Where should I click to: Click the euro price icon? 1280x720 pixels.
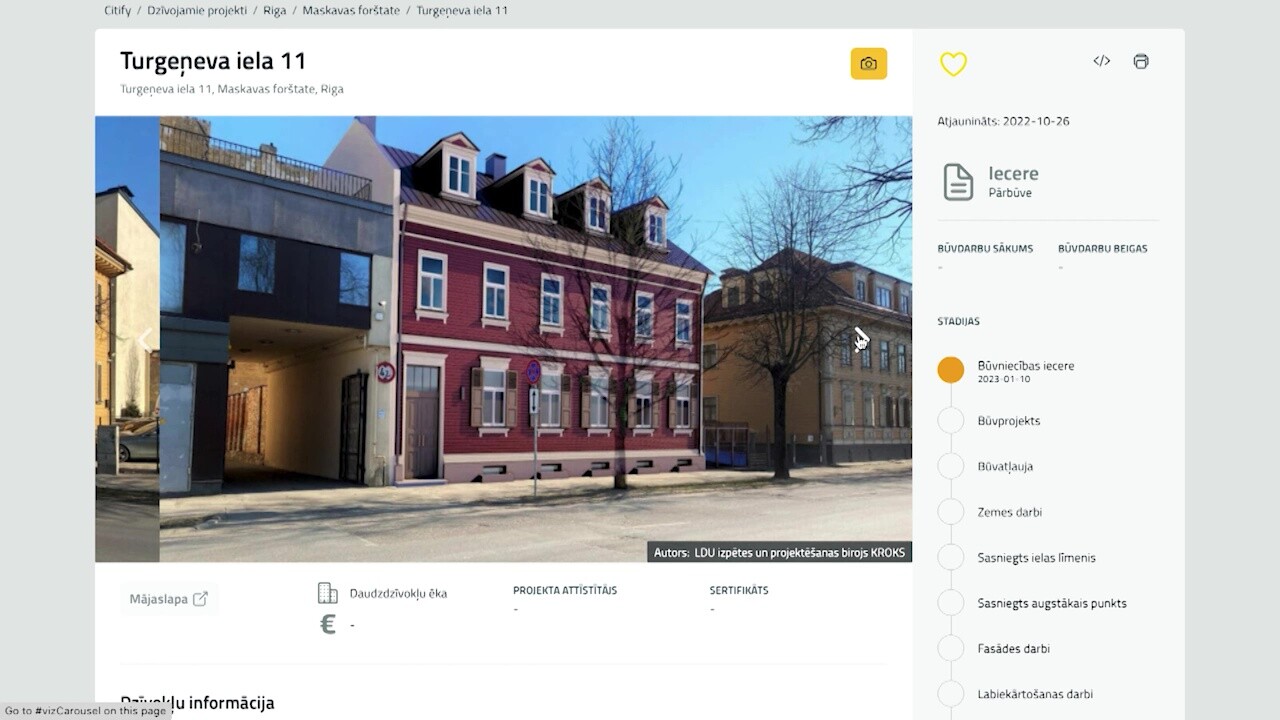tap(327, 625)
